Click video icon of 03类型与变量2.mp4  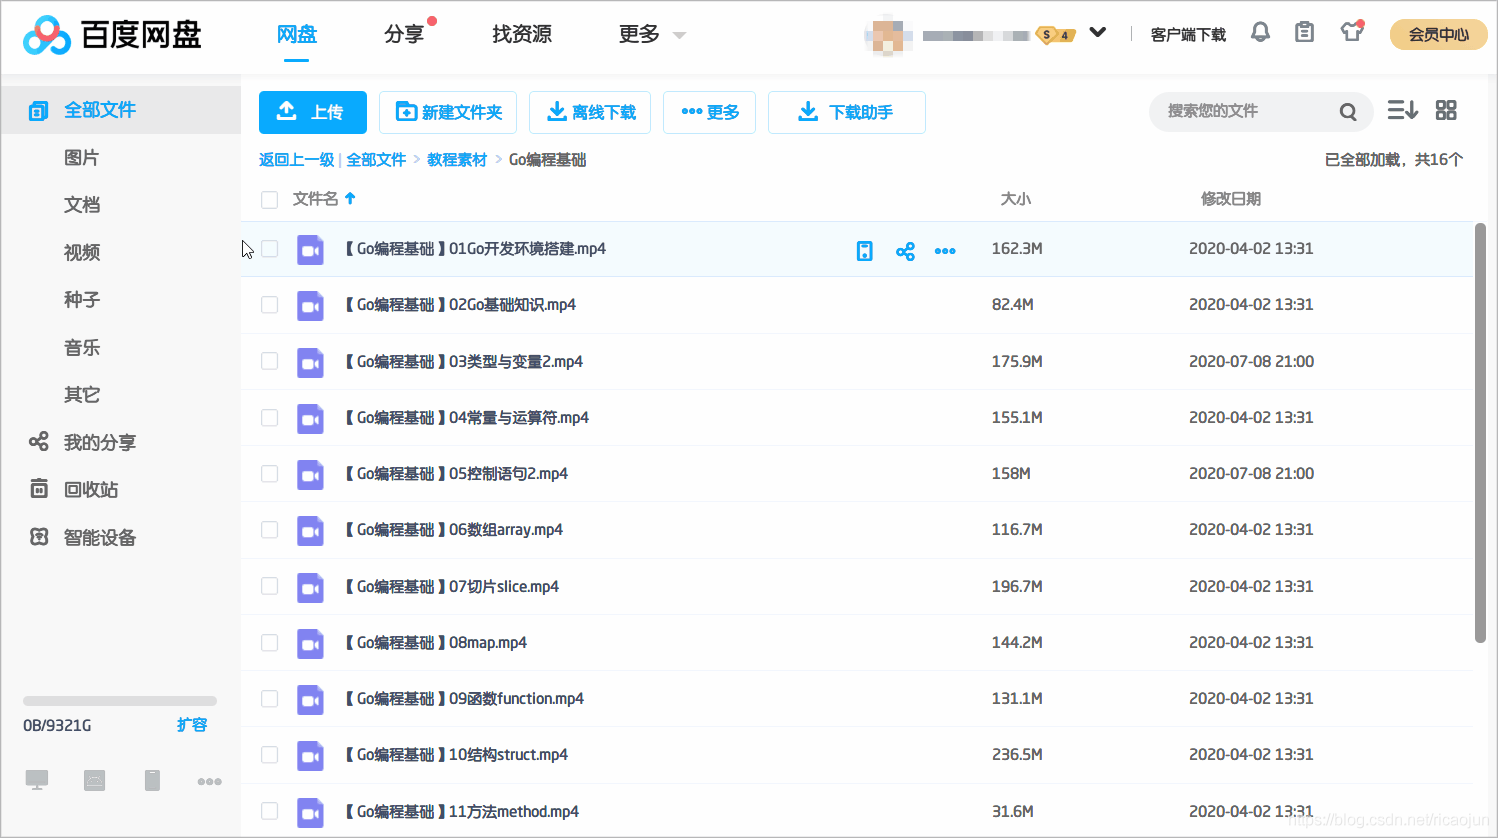311,363
